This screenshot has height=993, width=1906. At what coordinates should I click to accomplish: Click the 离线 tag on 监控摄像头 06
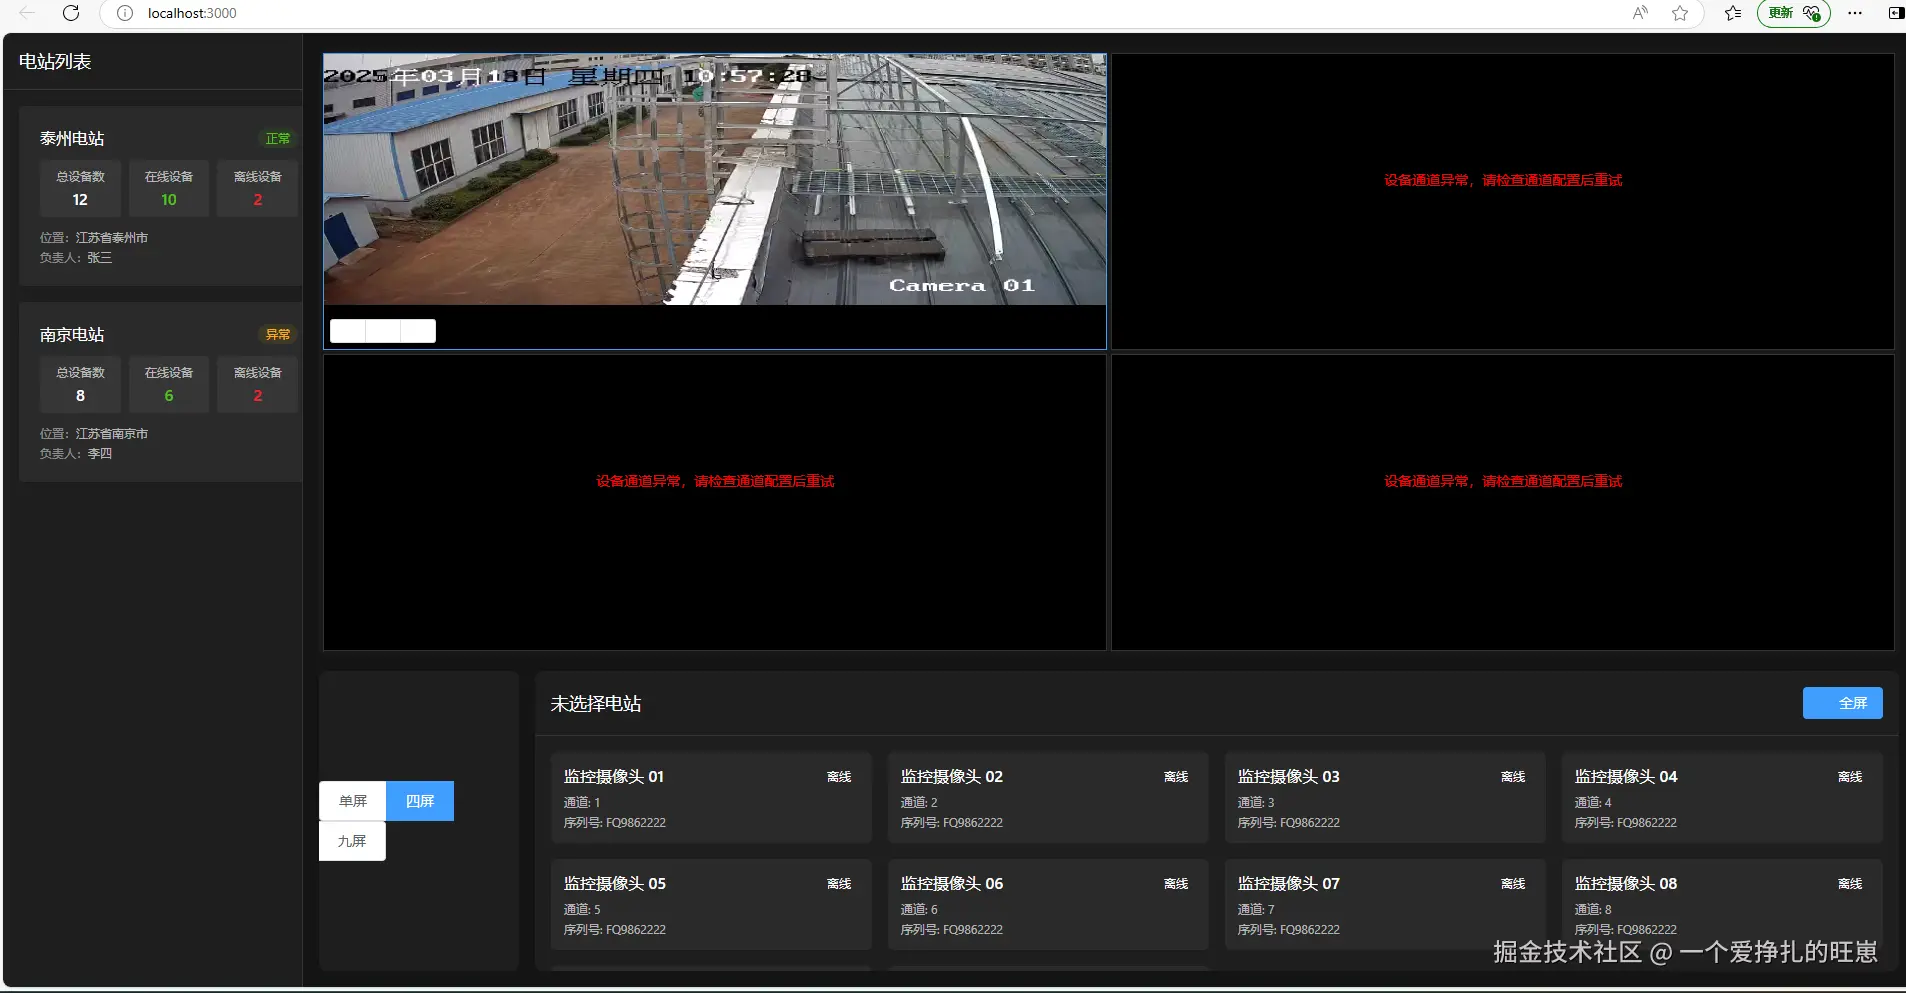[x=1176, y=884]
